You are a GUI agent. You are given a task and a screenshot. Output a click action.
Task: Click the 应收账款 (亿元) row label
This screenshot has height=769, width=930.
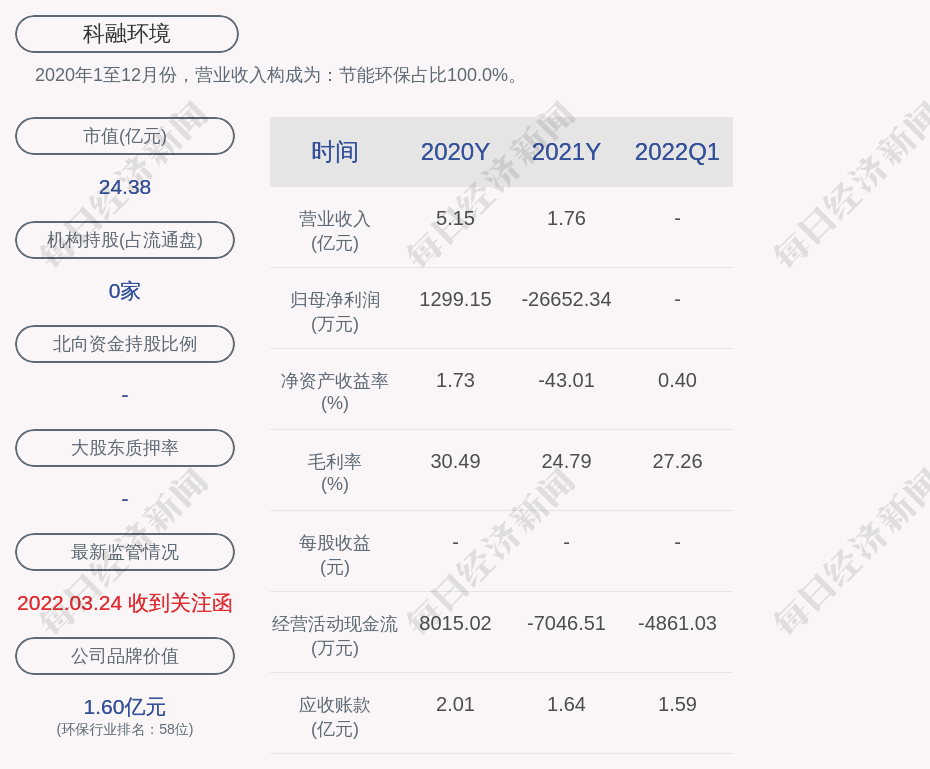[335, 717]
